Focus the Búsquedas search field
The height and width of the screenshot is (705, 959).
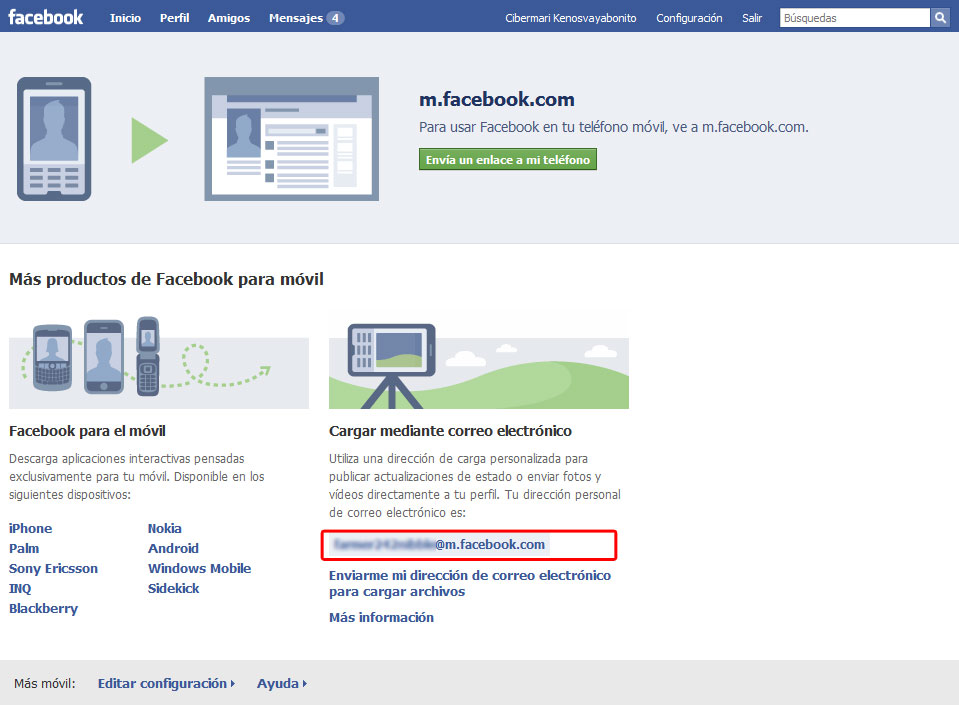[x=854, y=18]
